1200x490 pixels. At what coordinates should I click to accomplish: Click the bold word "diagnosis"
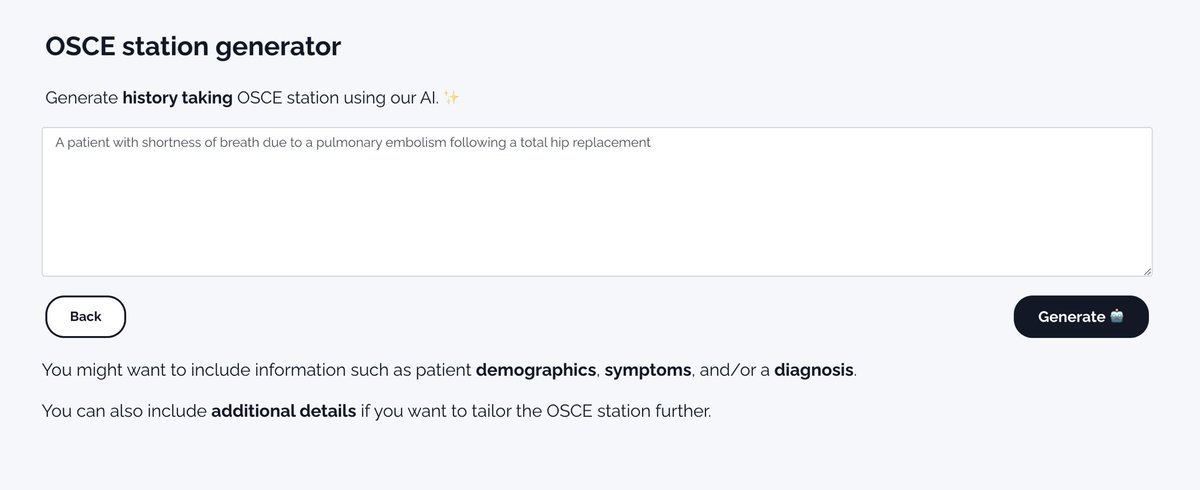[x=814, y=370]
